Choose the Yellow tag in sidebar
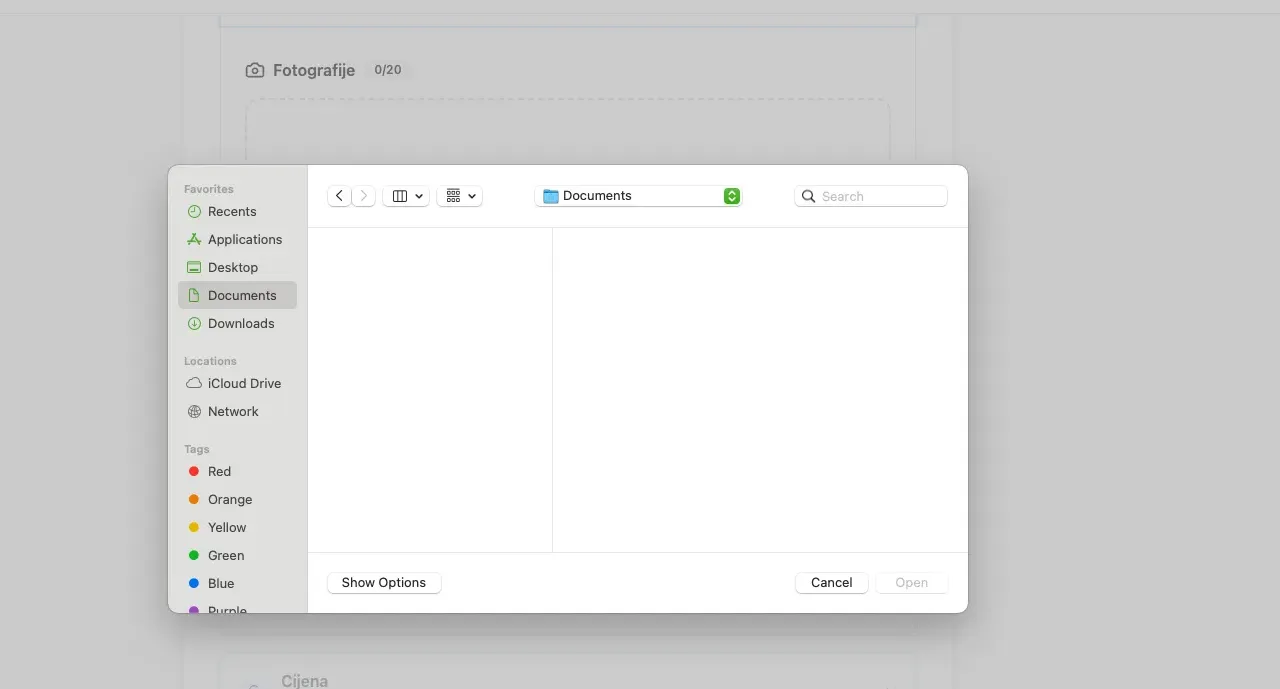The image size is (1280, 689). pyautogui.click(x=226, y=528)
